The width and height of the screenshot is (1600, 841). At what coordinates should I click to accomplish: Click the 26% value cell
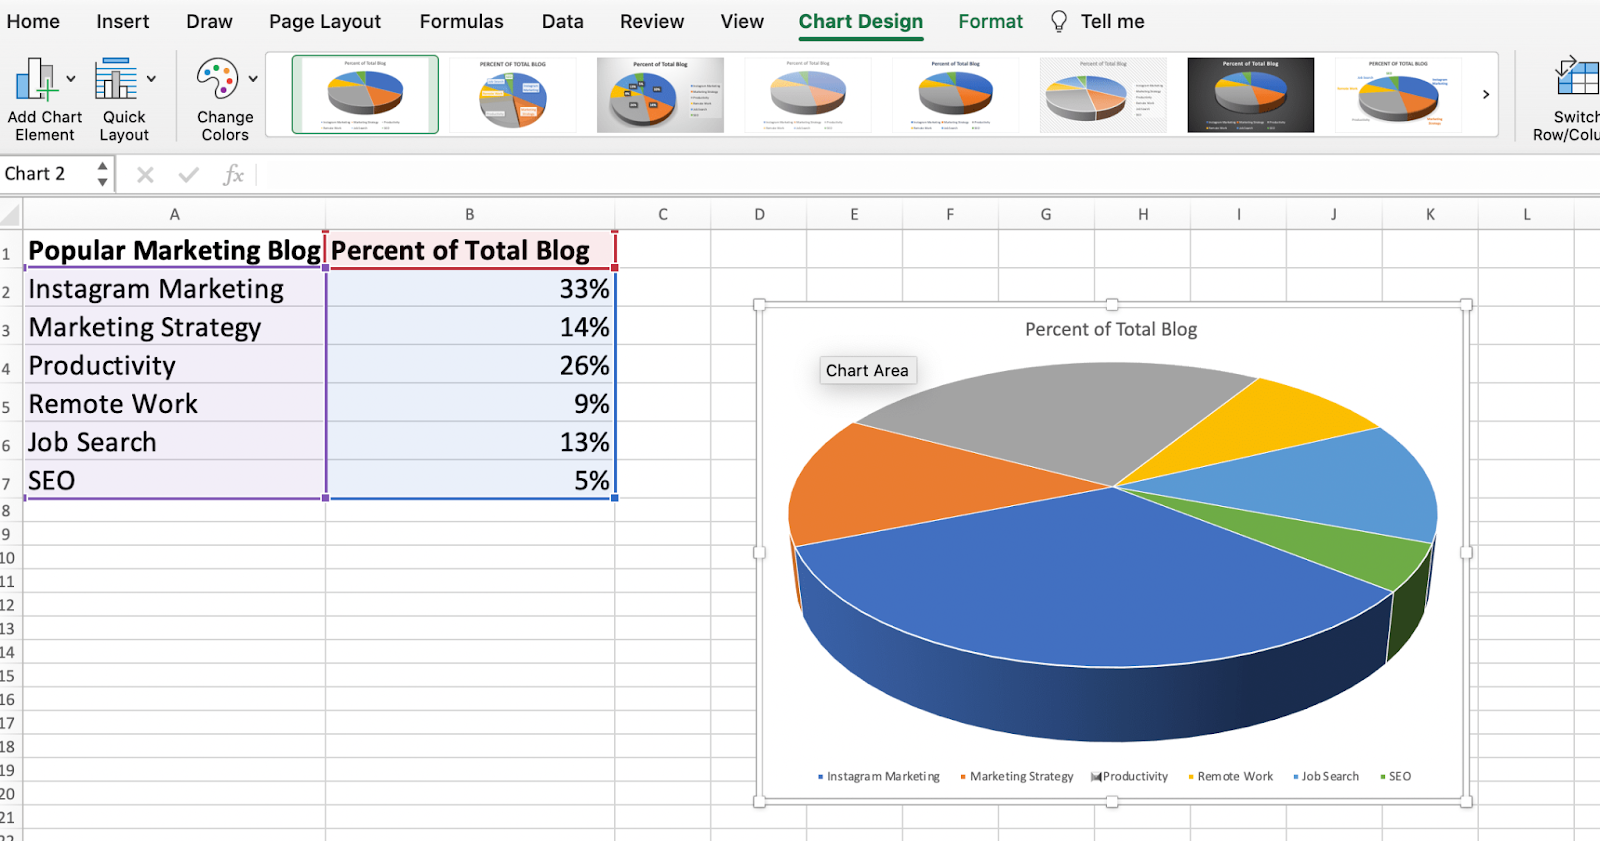(470, 365)
